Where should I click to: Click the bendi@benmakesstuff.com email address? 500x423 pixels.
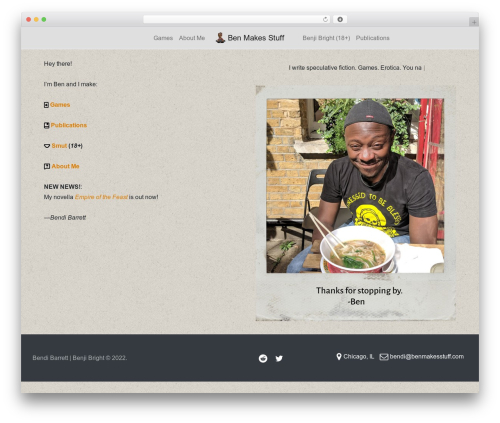tap(427, 357)
